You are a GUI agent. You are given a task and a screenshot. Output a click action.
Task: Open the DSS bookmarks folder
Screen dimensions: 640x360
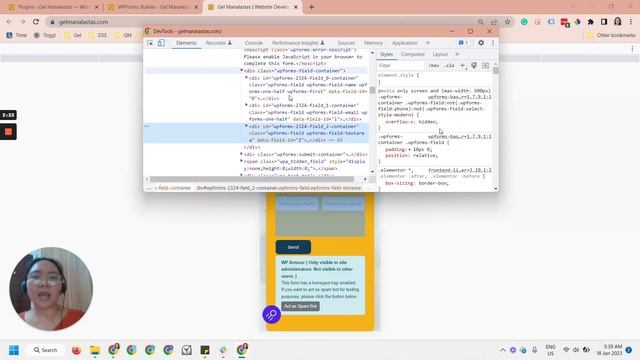pyautogui.click(x=98, y=36)
